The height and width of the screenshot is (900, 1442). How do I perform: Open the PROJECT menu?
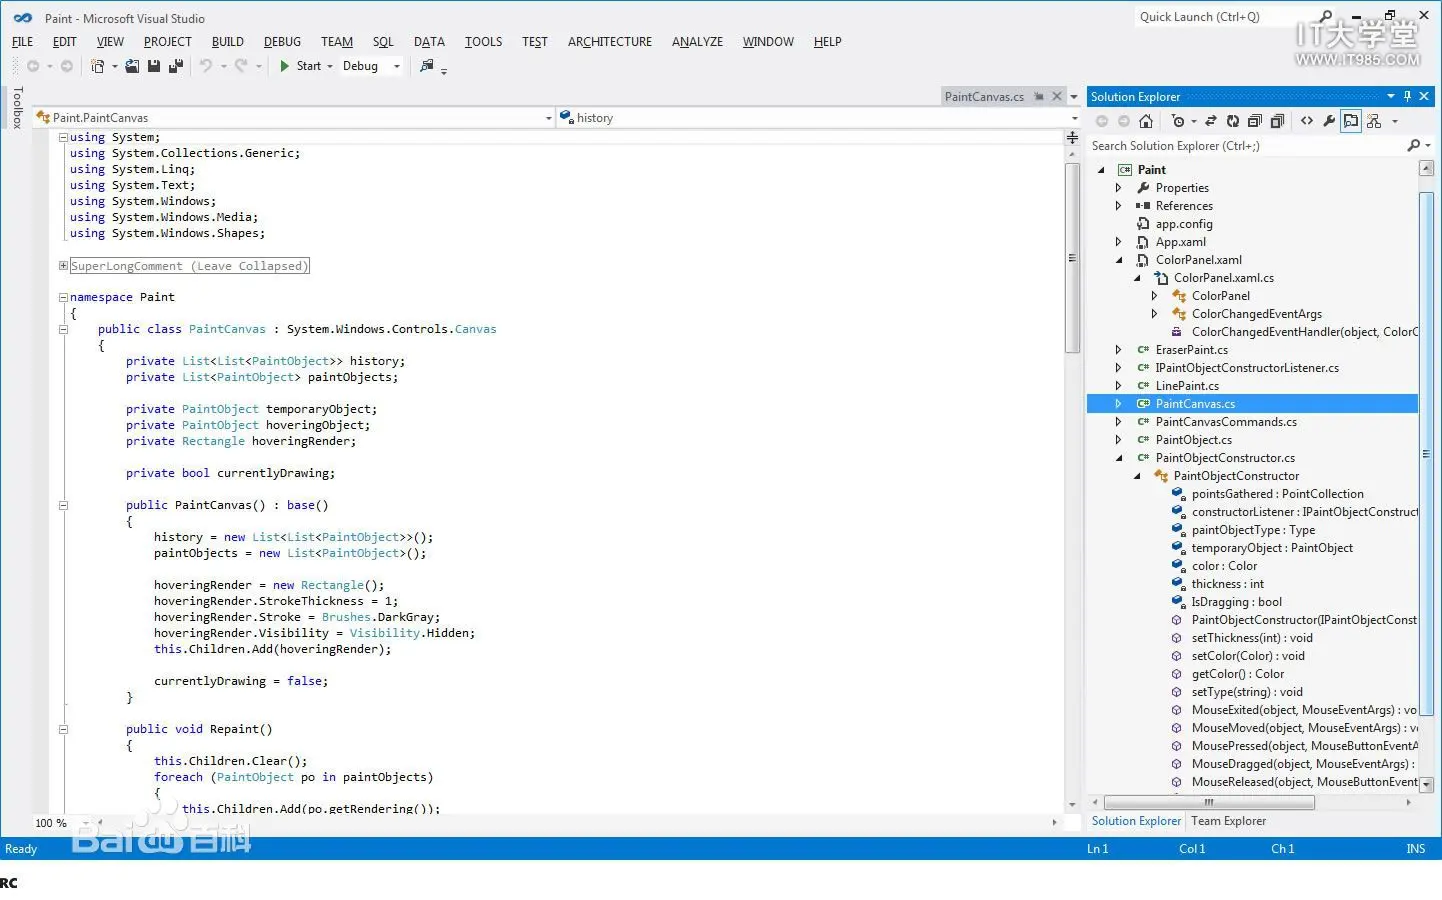coord(167,42)
